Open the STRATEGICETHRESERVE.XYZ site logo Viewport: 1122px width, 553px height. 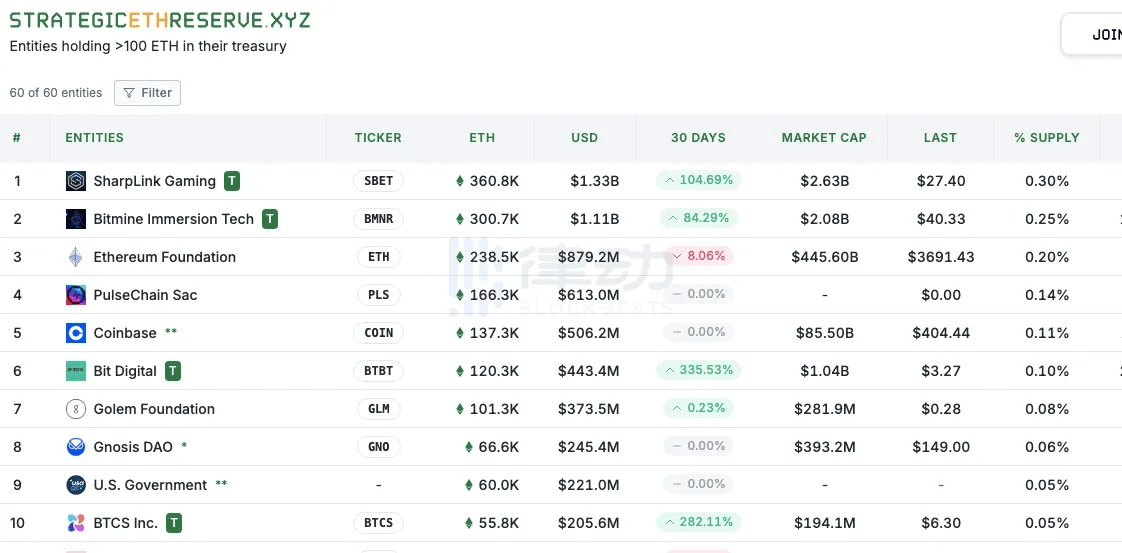(160, 20)
